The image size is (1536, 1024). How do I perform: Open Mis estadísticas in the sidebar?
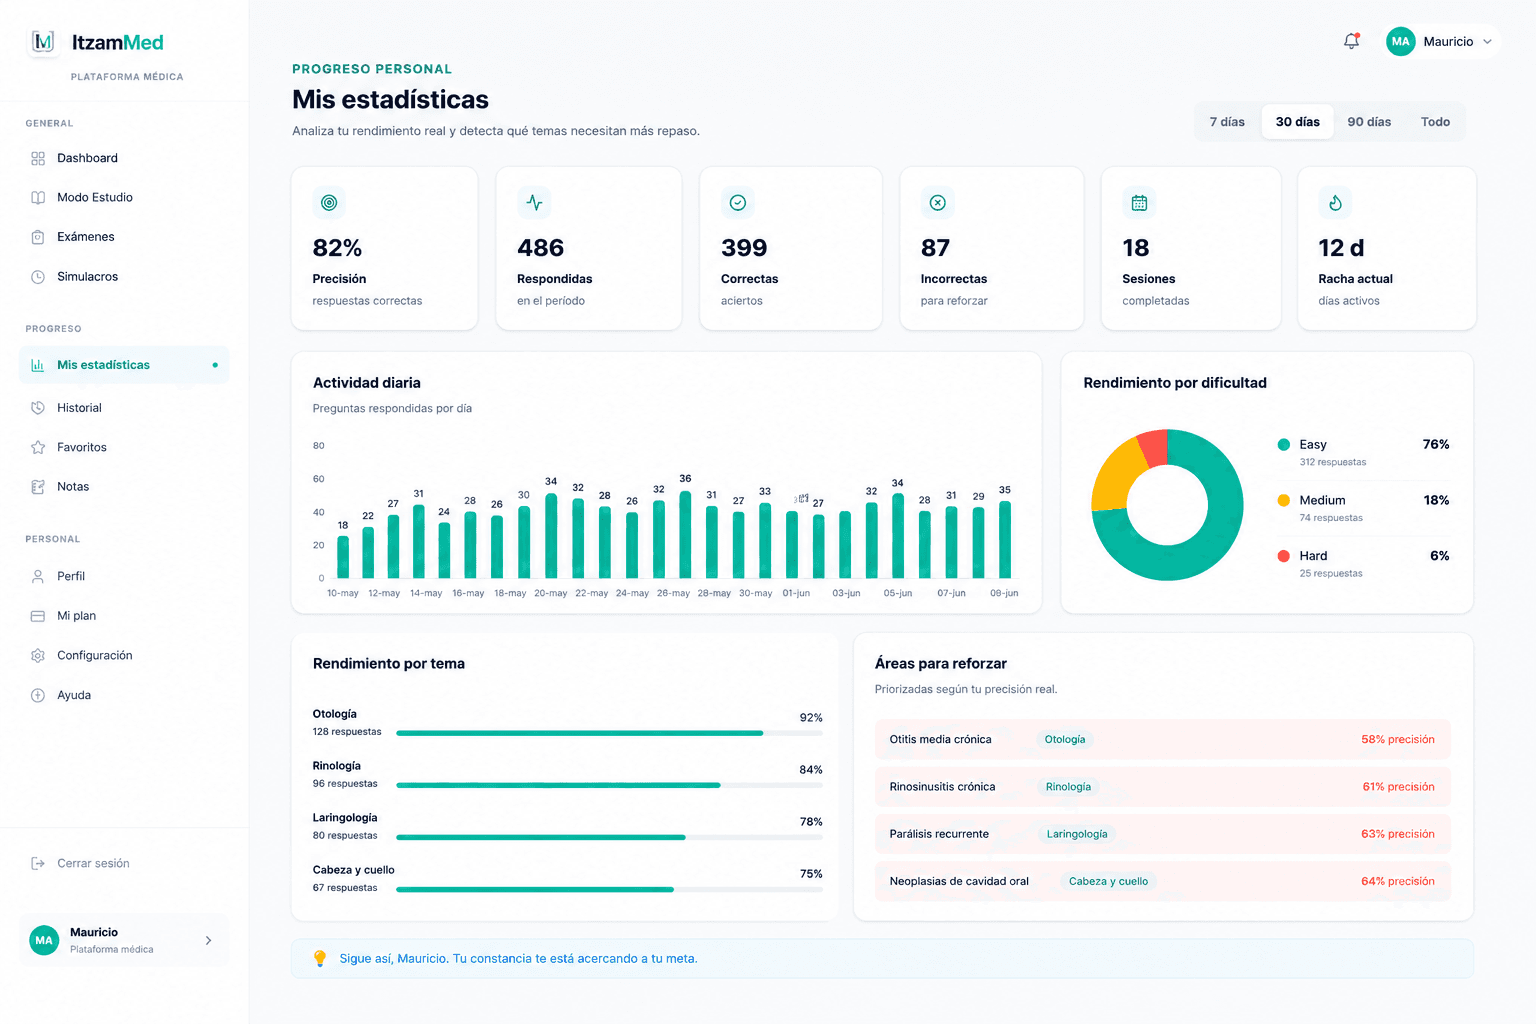click(x=124, y=365)
